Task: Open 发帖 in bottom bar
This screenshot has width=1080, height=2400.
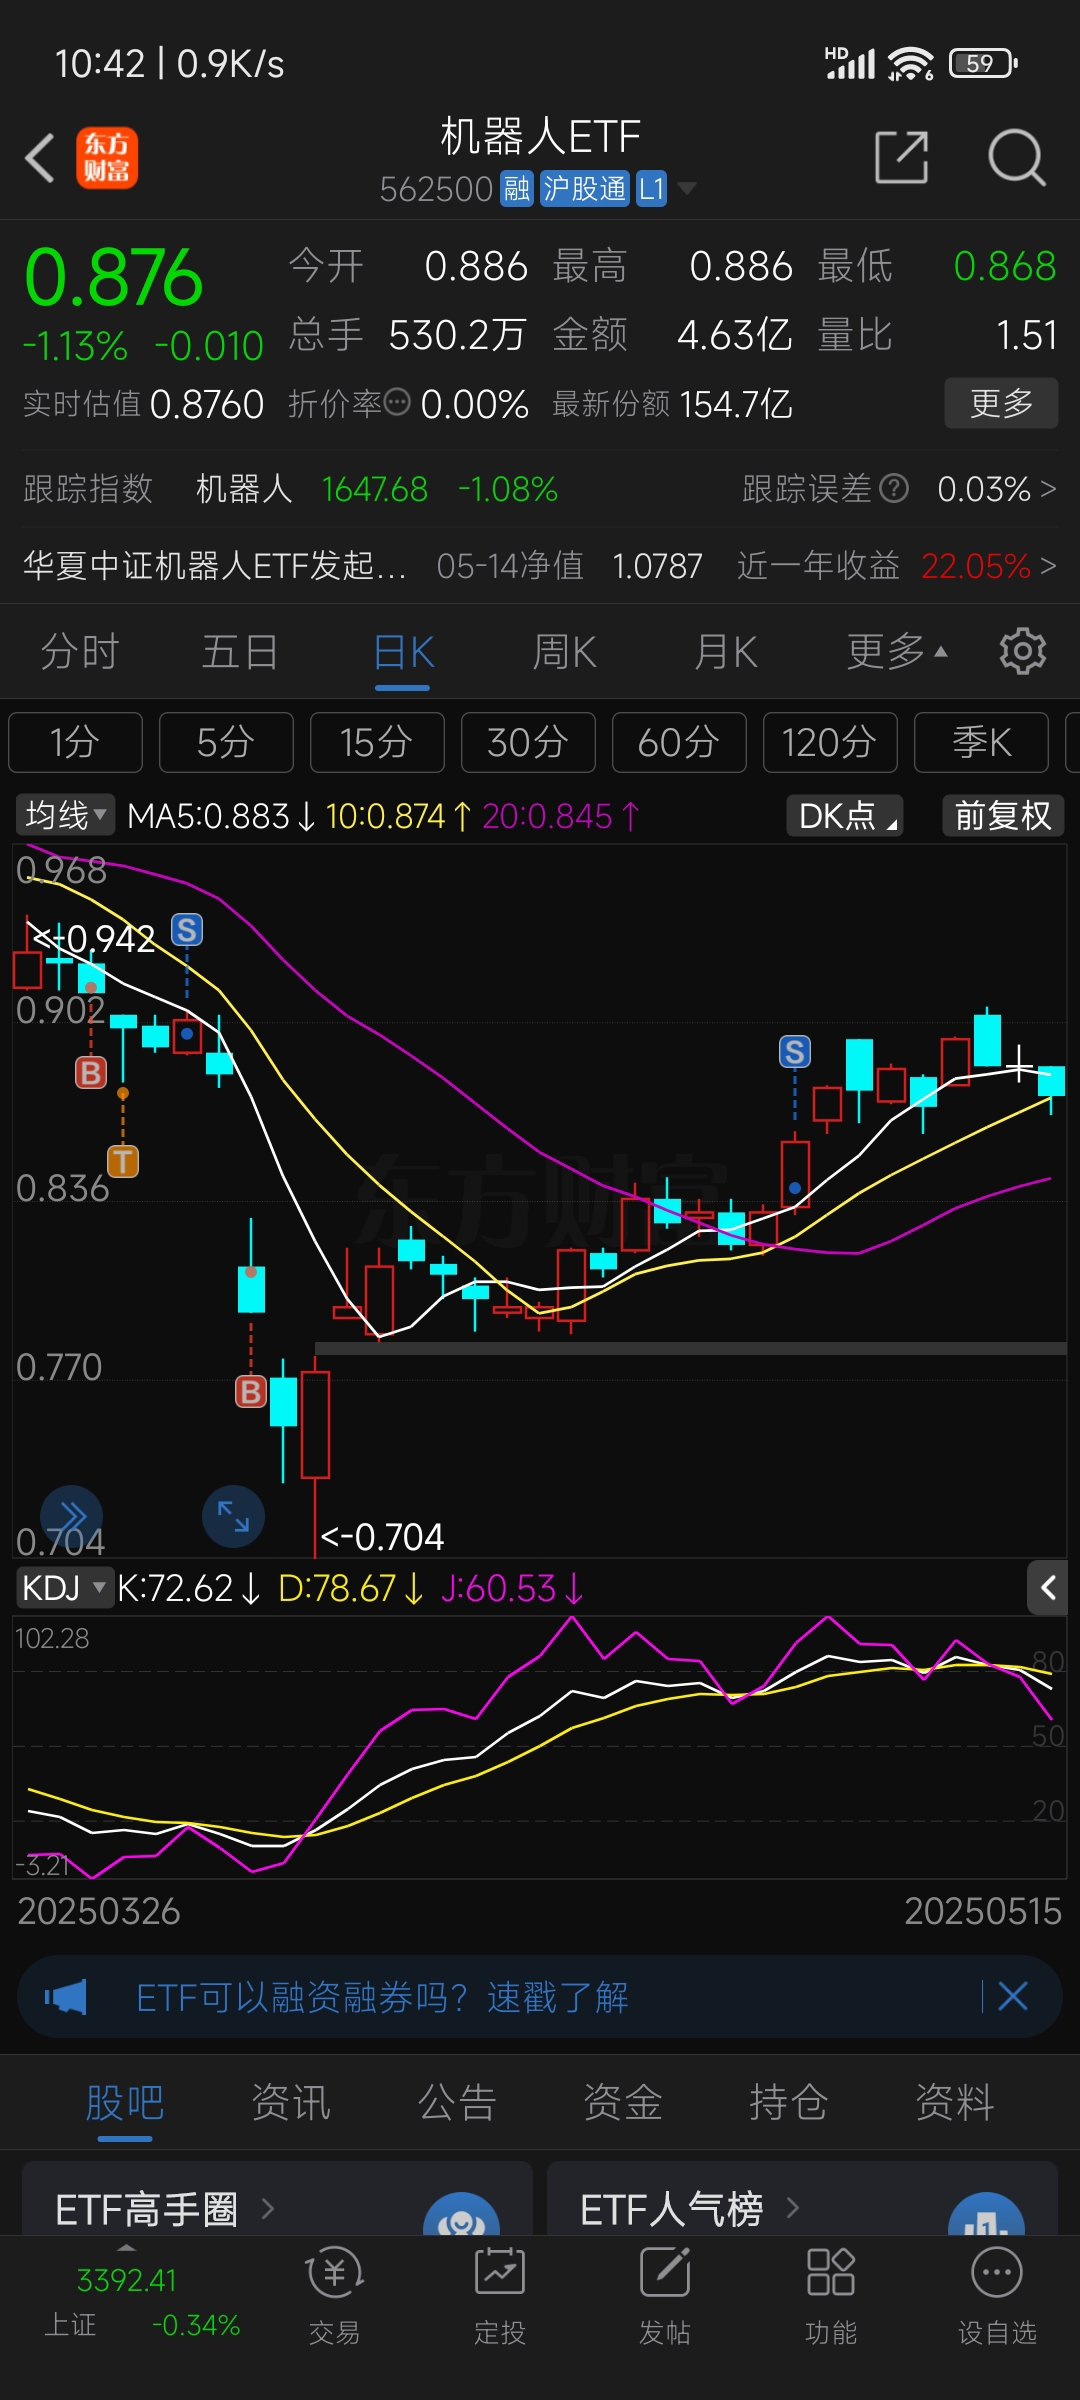Action: (665, 2294)
